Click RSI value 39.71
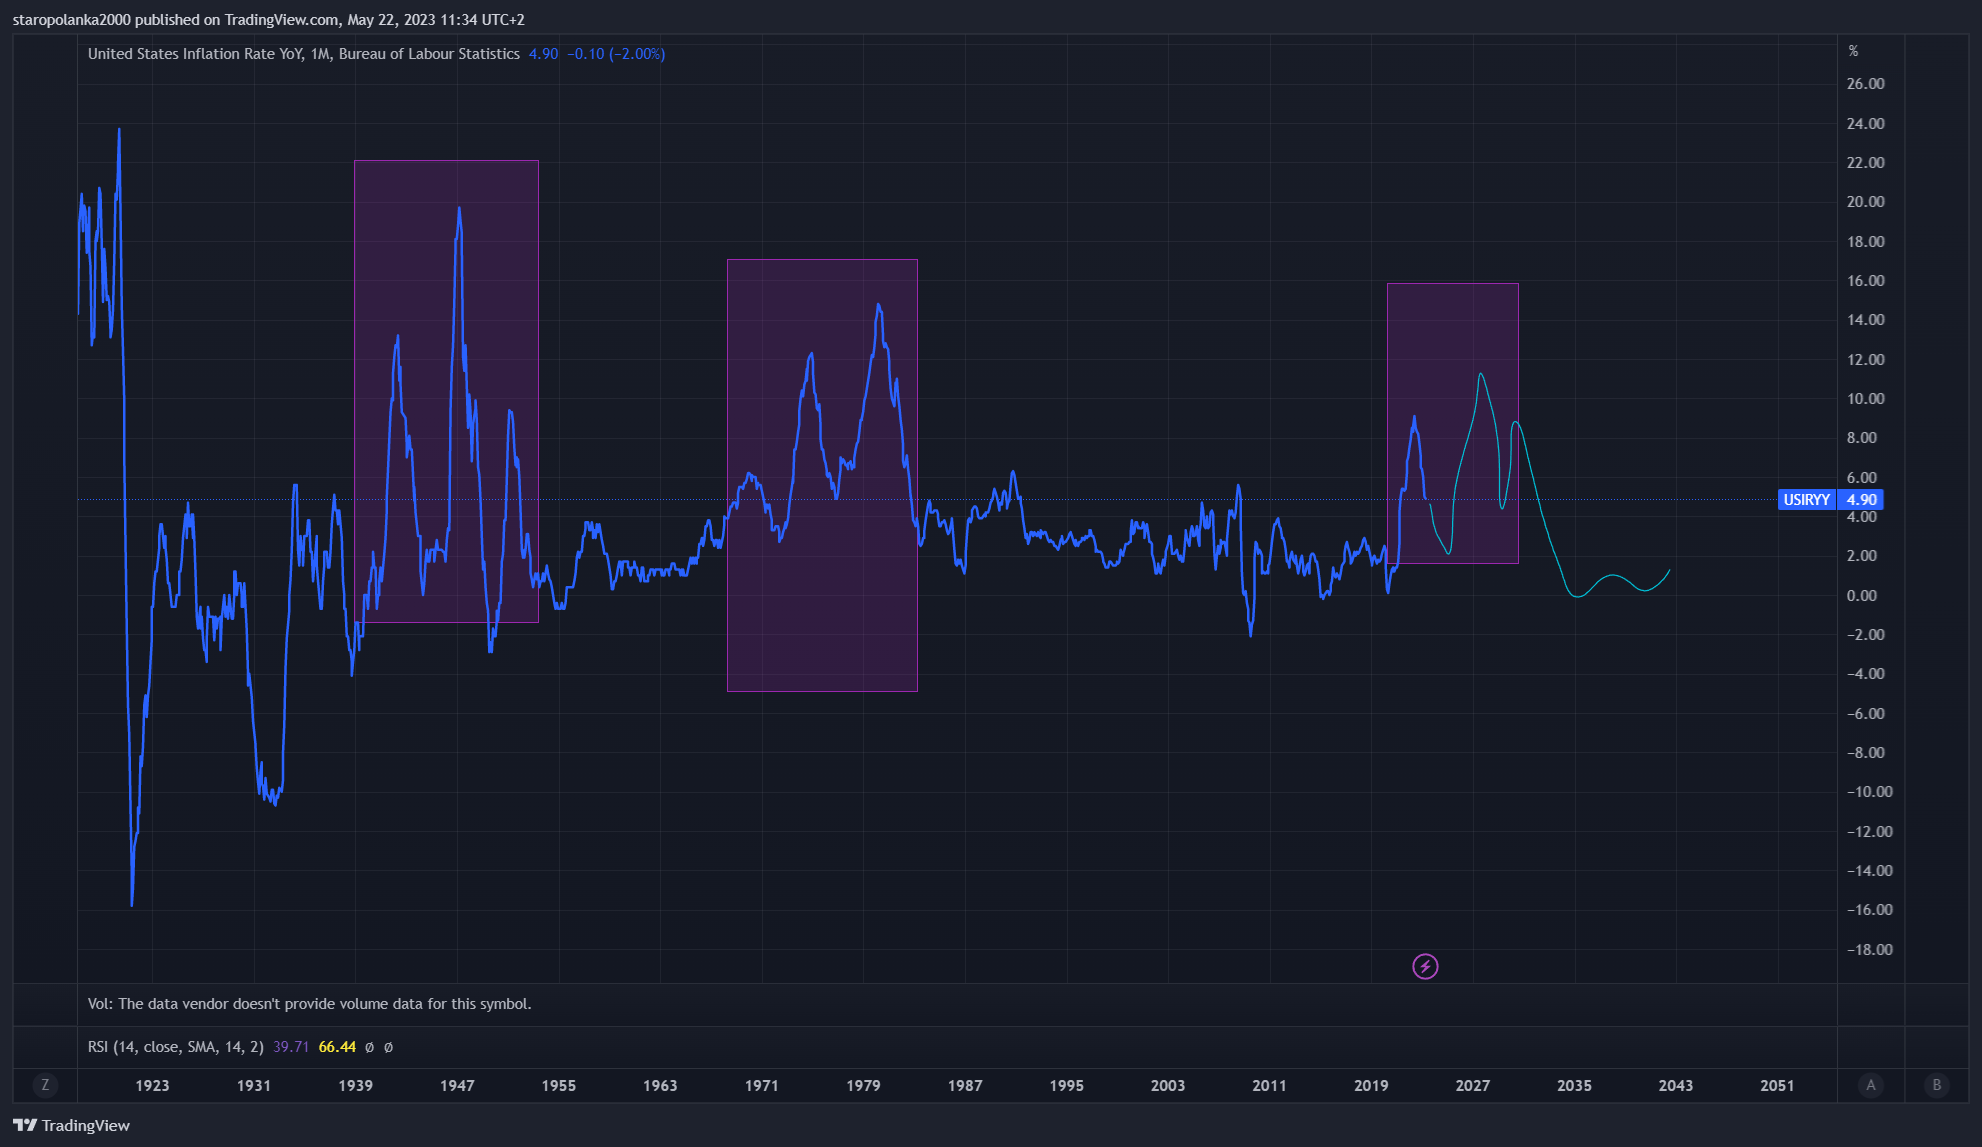 (x=291, y=1047)
